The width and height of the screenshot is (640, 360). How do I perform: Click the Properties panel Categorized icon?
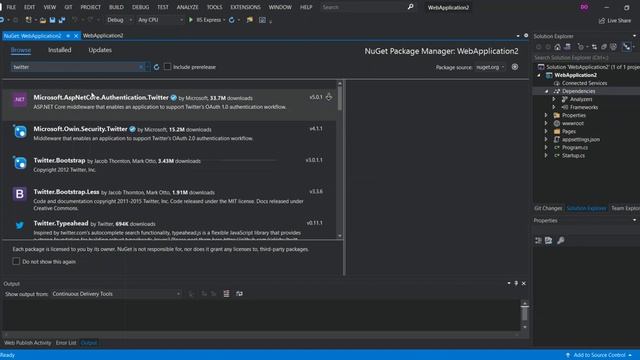point(538,240)
